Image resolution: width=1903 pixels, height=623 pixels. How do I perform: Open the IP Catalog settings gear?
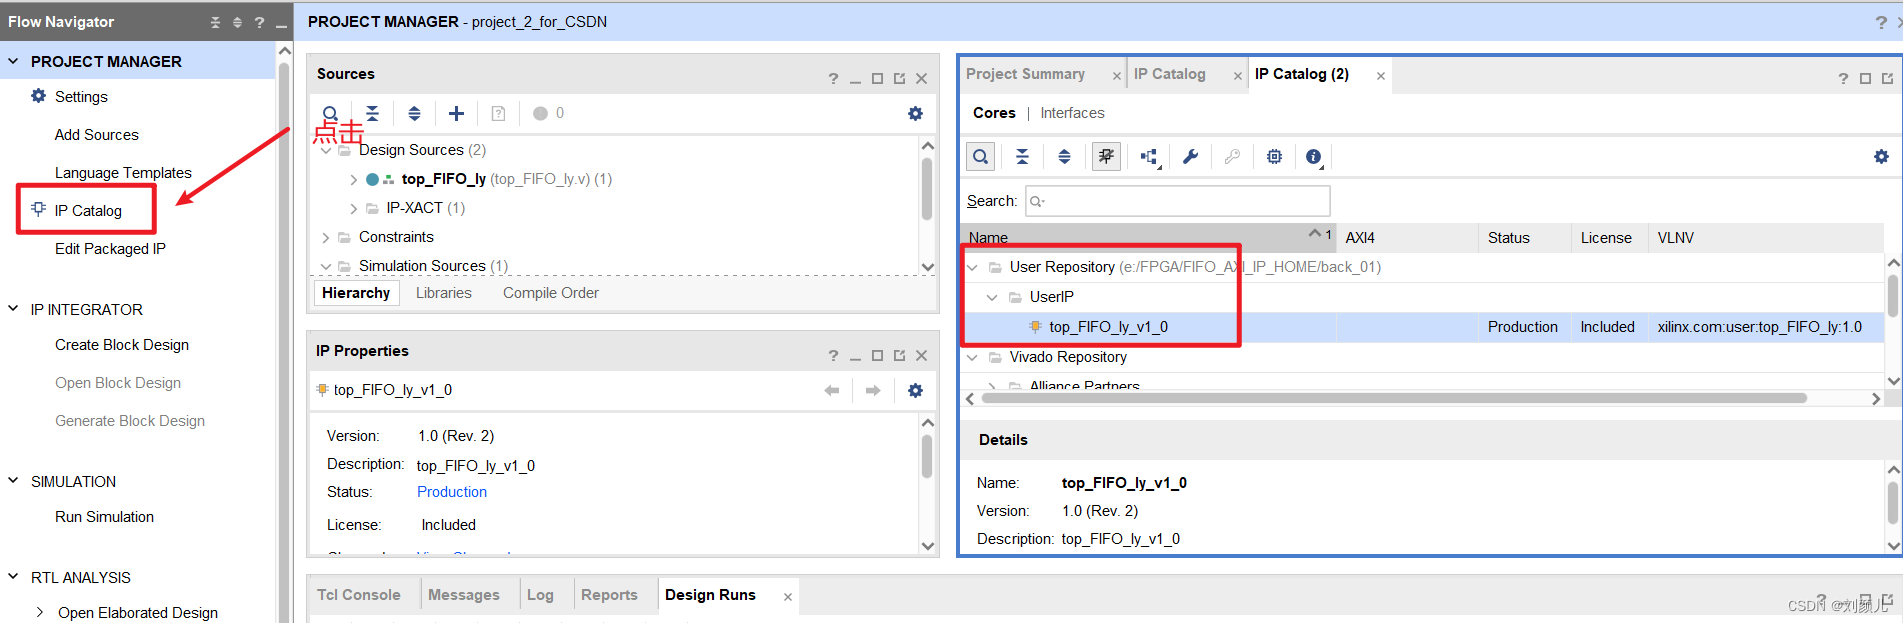1881,156
